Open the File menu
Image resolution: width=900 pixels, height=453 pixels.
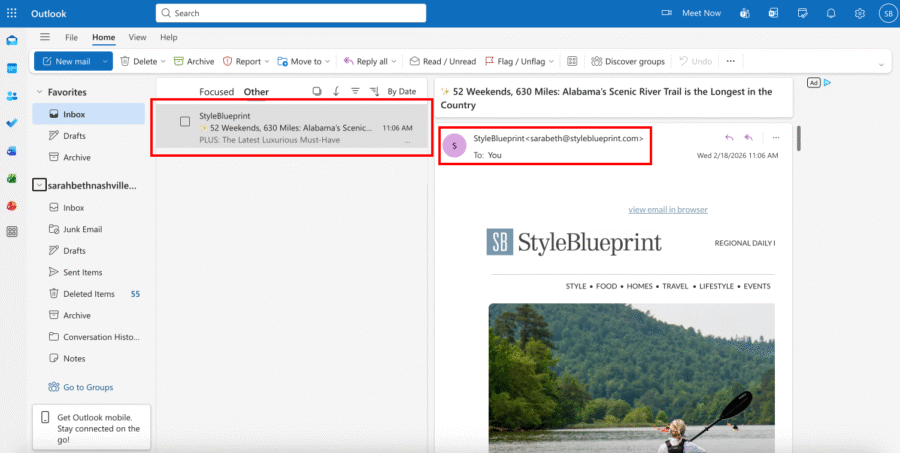(71, 37)
